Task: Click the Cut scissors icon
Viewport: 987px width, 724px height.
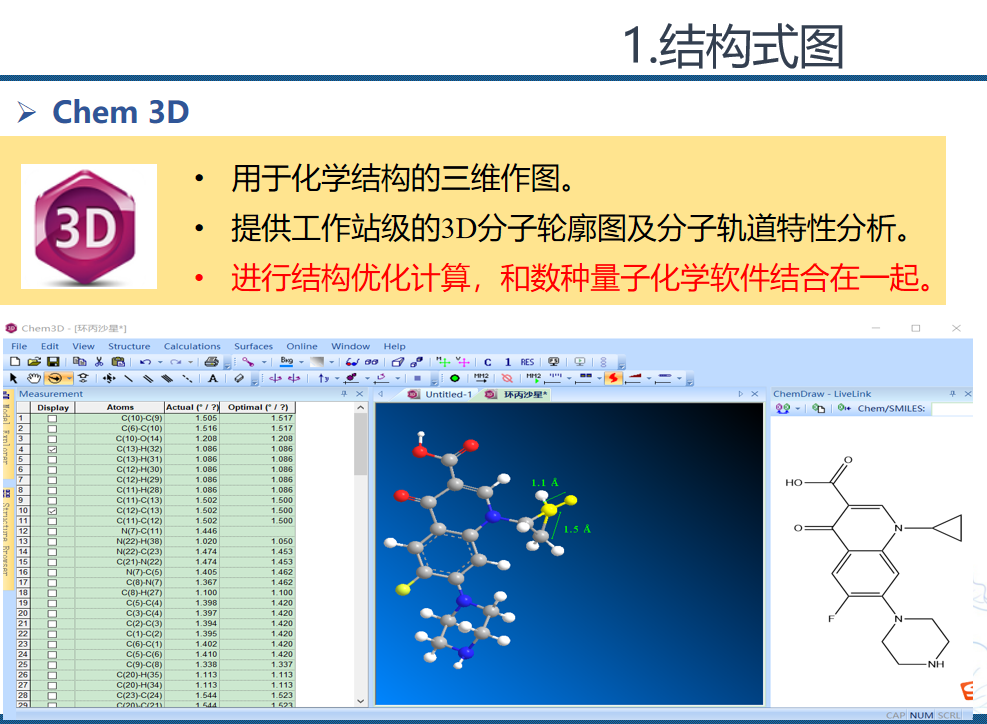Action: (x=99, y=362)
